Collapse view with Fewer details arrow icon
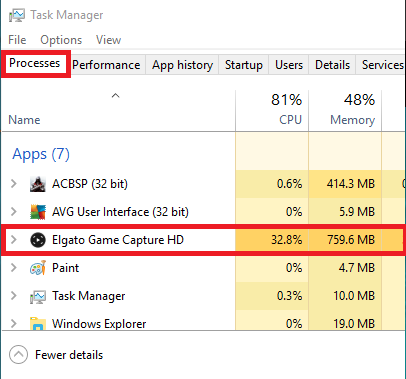 coord(18,355)
